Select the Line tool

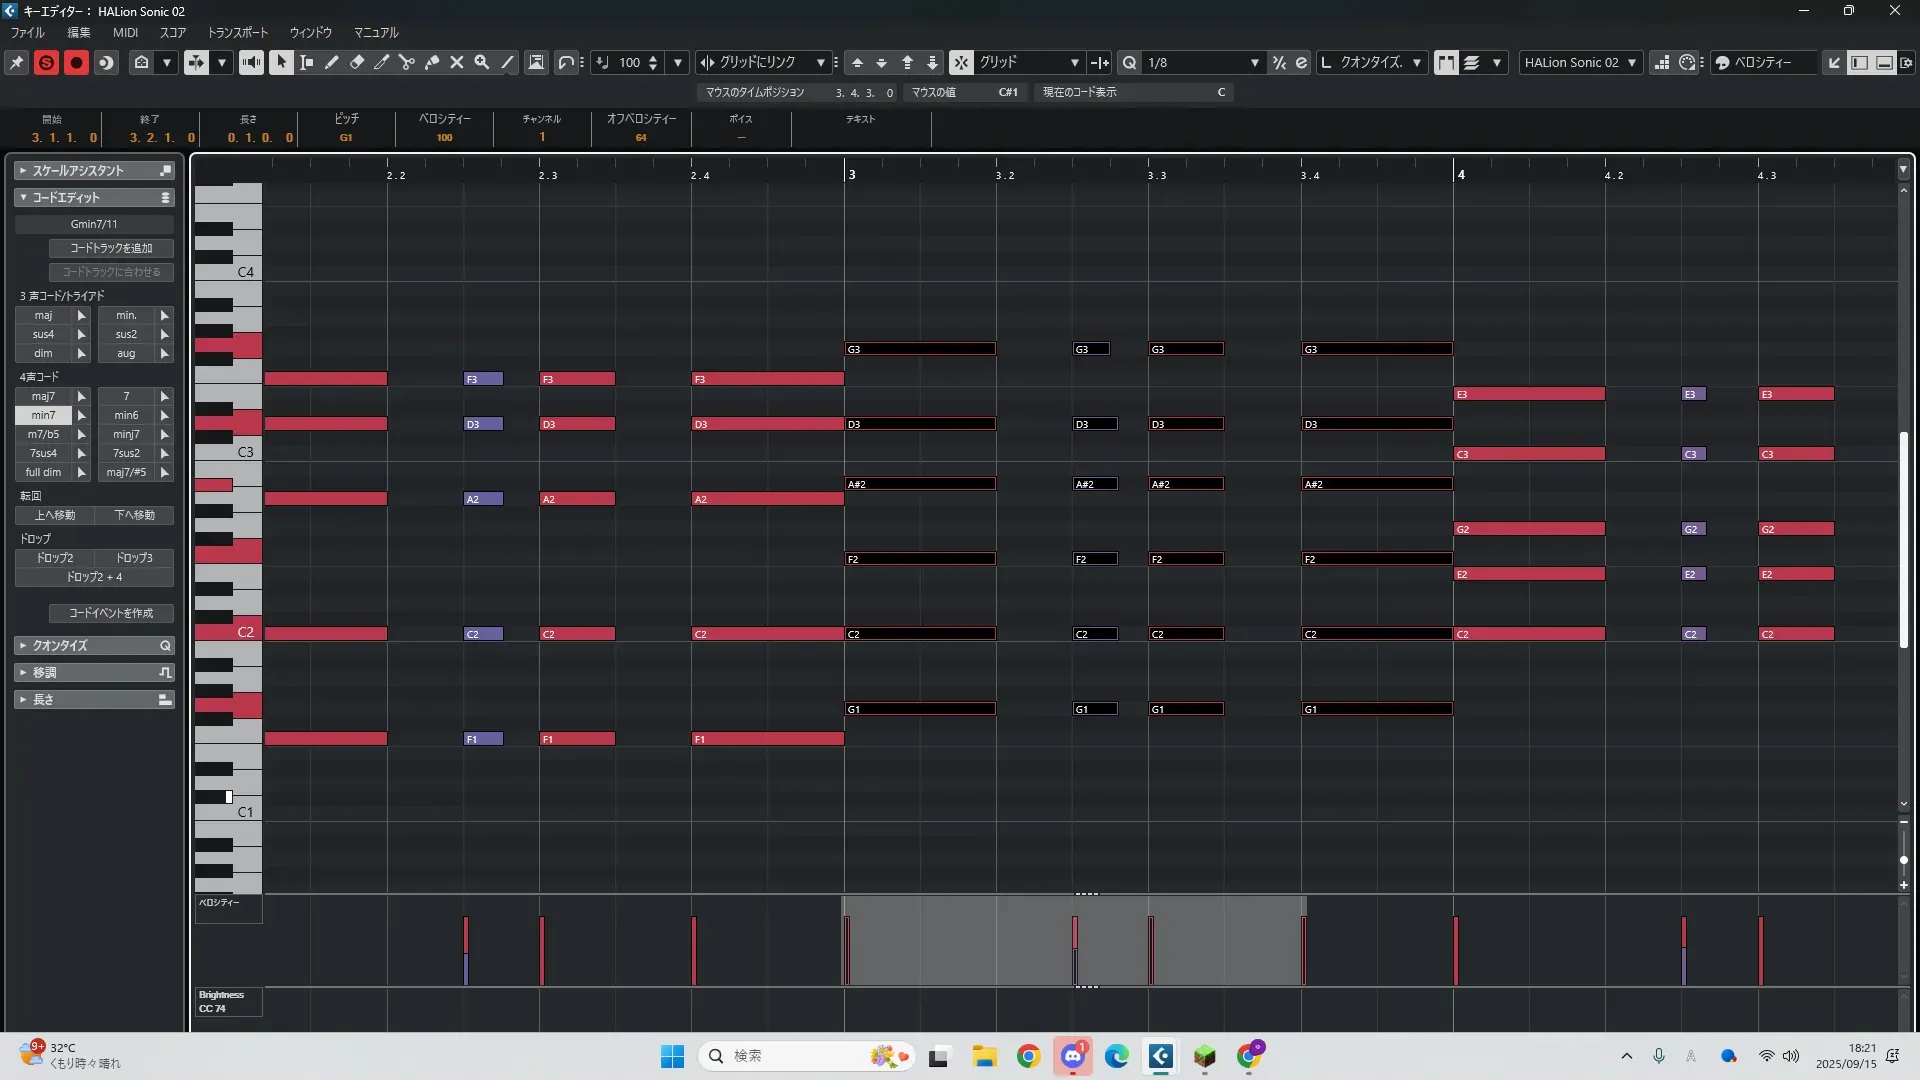(507, 62)
